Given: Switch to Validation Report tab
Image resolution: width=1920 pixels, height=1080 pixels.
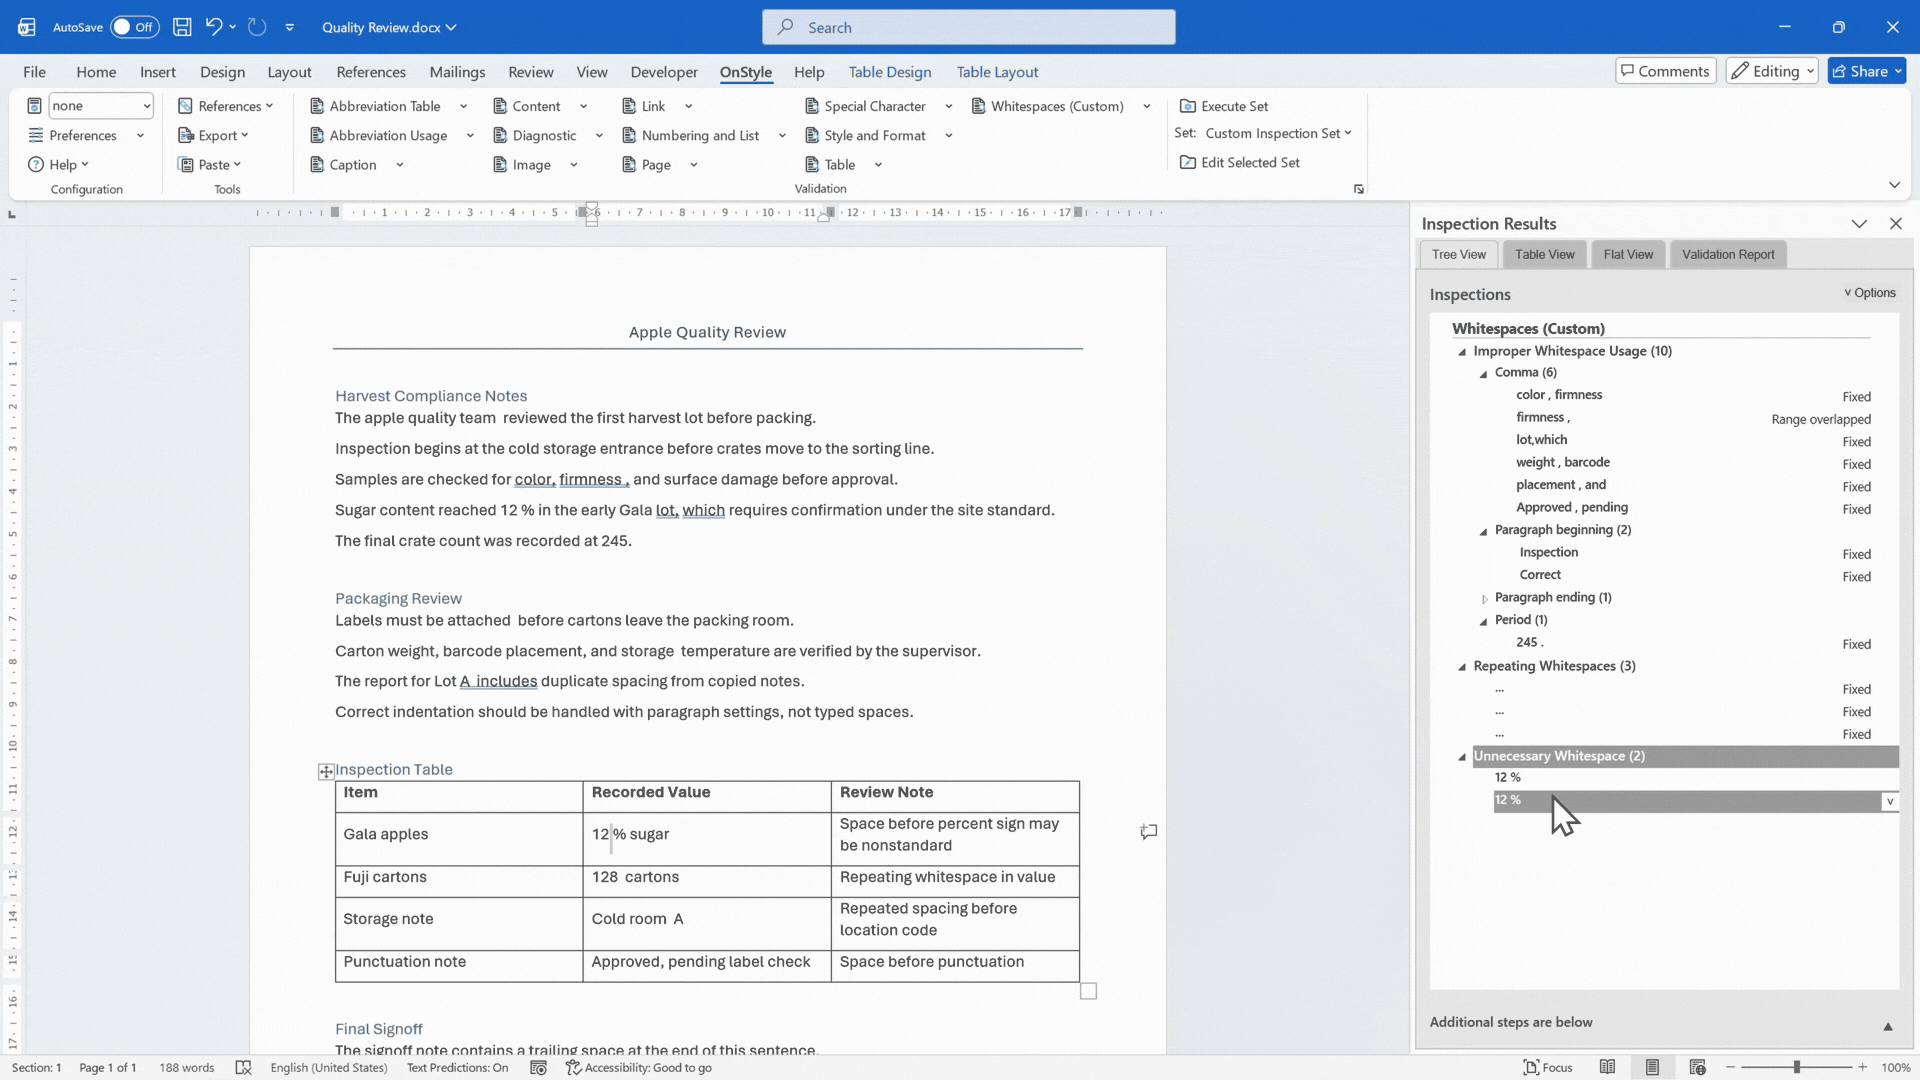Looking at the screenshot, I should (1728, 254).
